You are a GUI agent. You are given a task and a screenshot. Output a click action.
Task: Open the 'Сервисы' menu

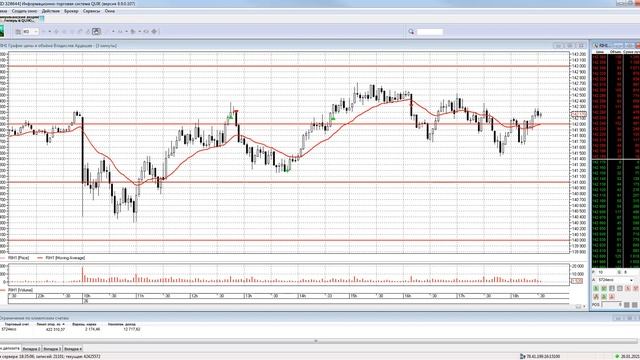[91, 11]
